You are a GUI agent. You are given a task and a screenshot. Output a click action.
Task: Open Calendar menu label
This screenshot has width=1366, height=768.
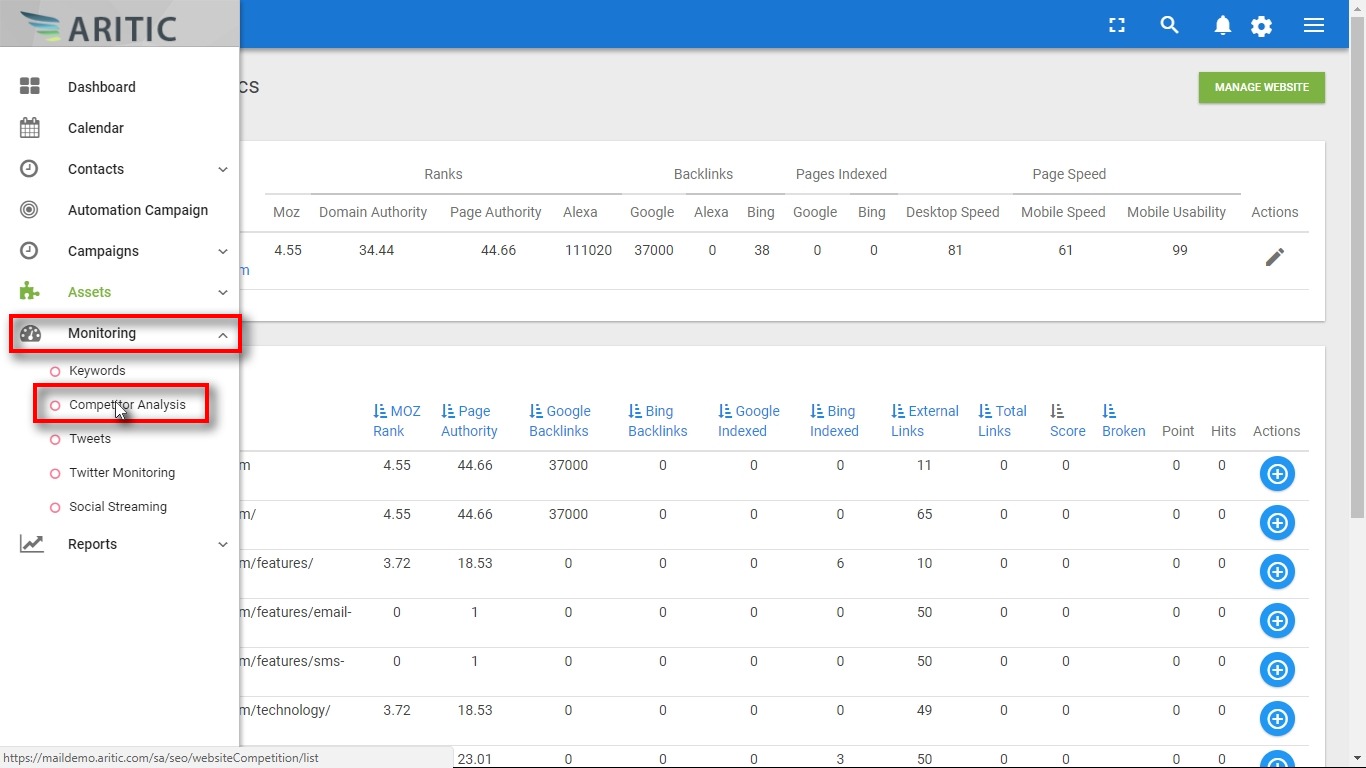pos(96,128)
